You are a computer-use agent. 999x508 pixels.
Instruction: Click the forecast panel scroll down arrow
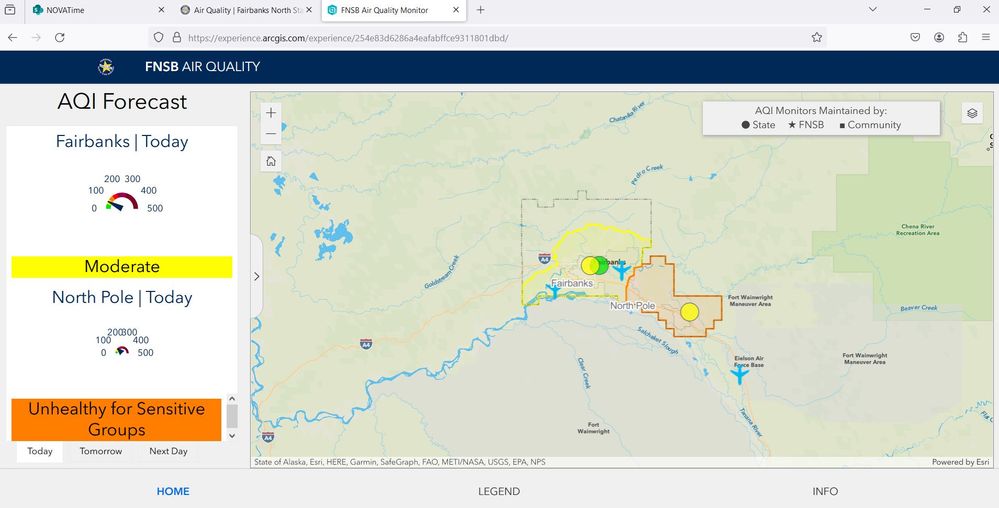[232, 436]
